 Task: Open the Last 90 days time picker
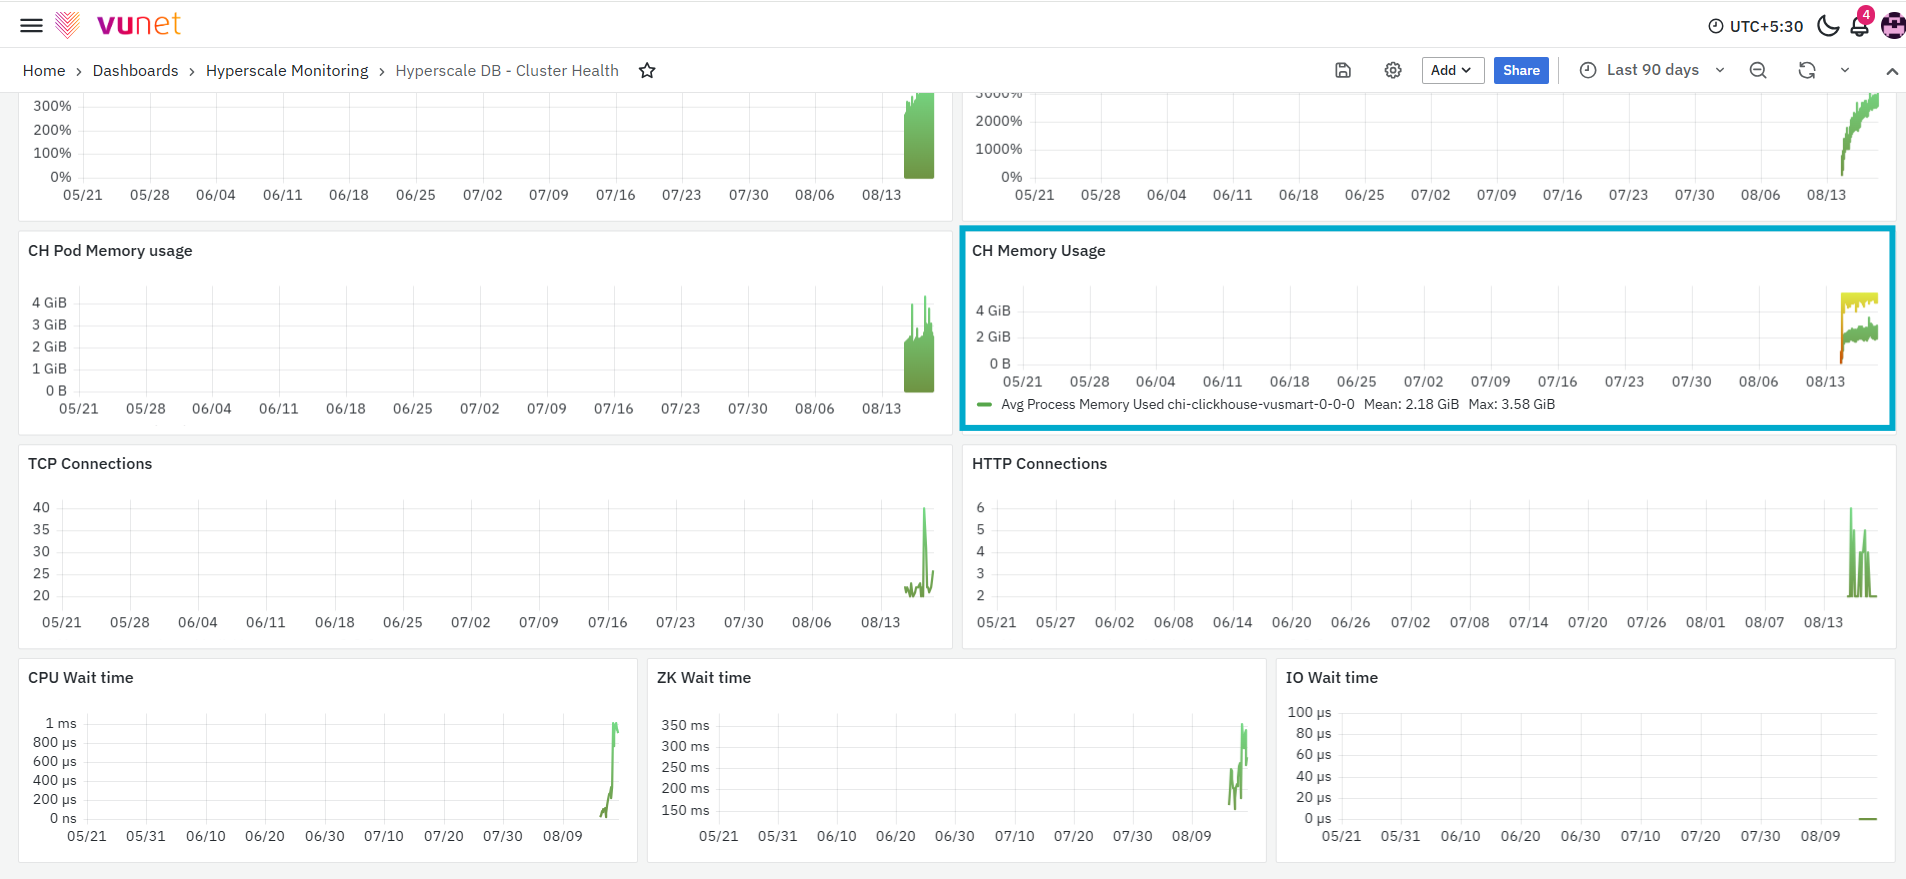point(1652,70)
